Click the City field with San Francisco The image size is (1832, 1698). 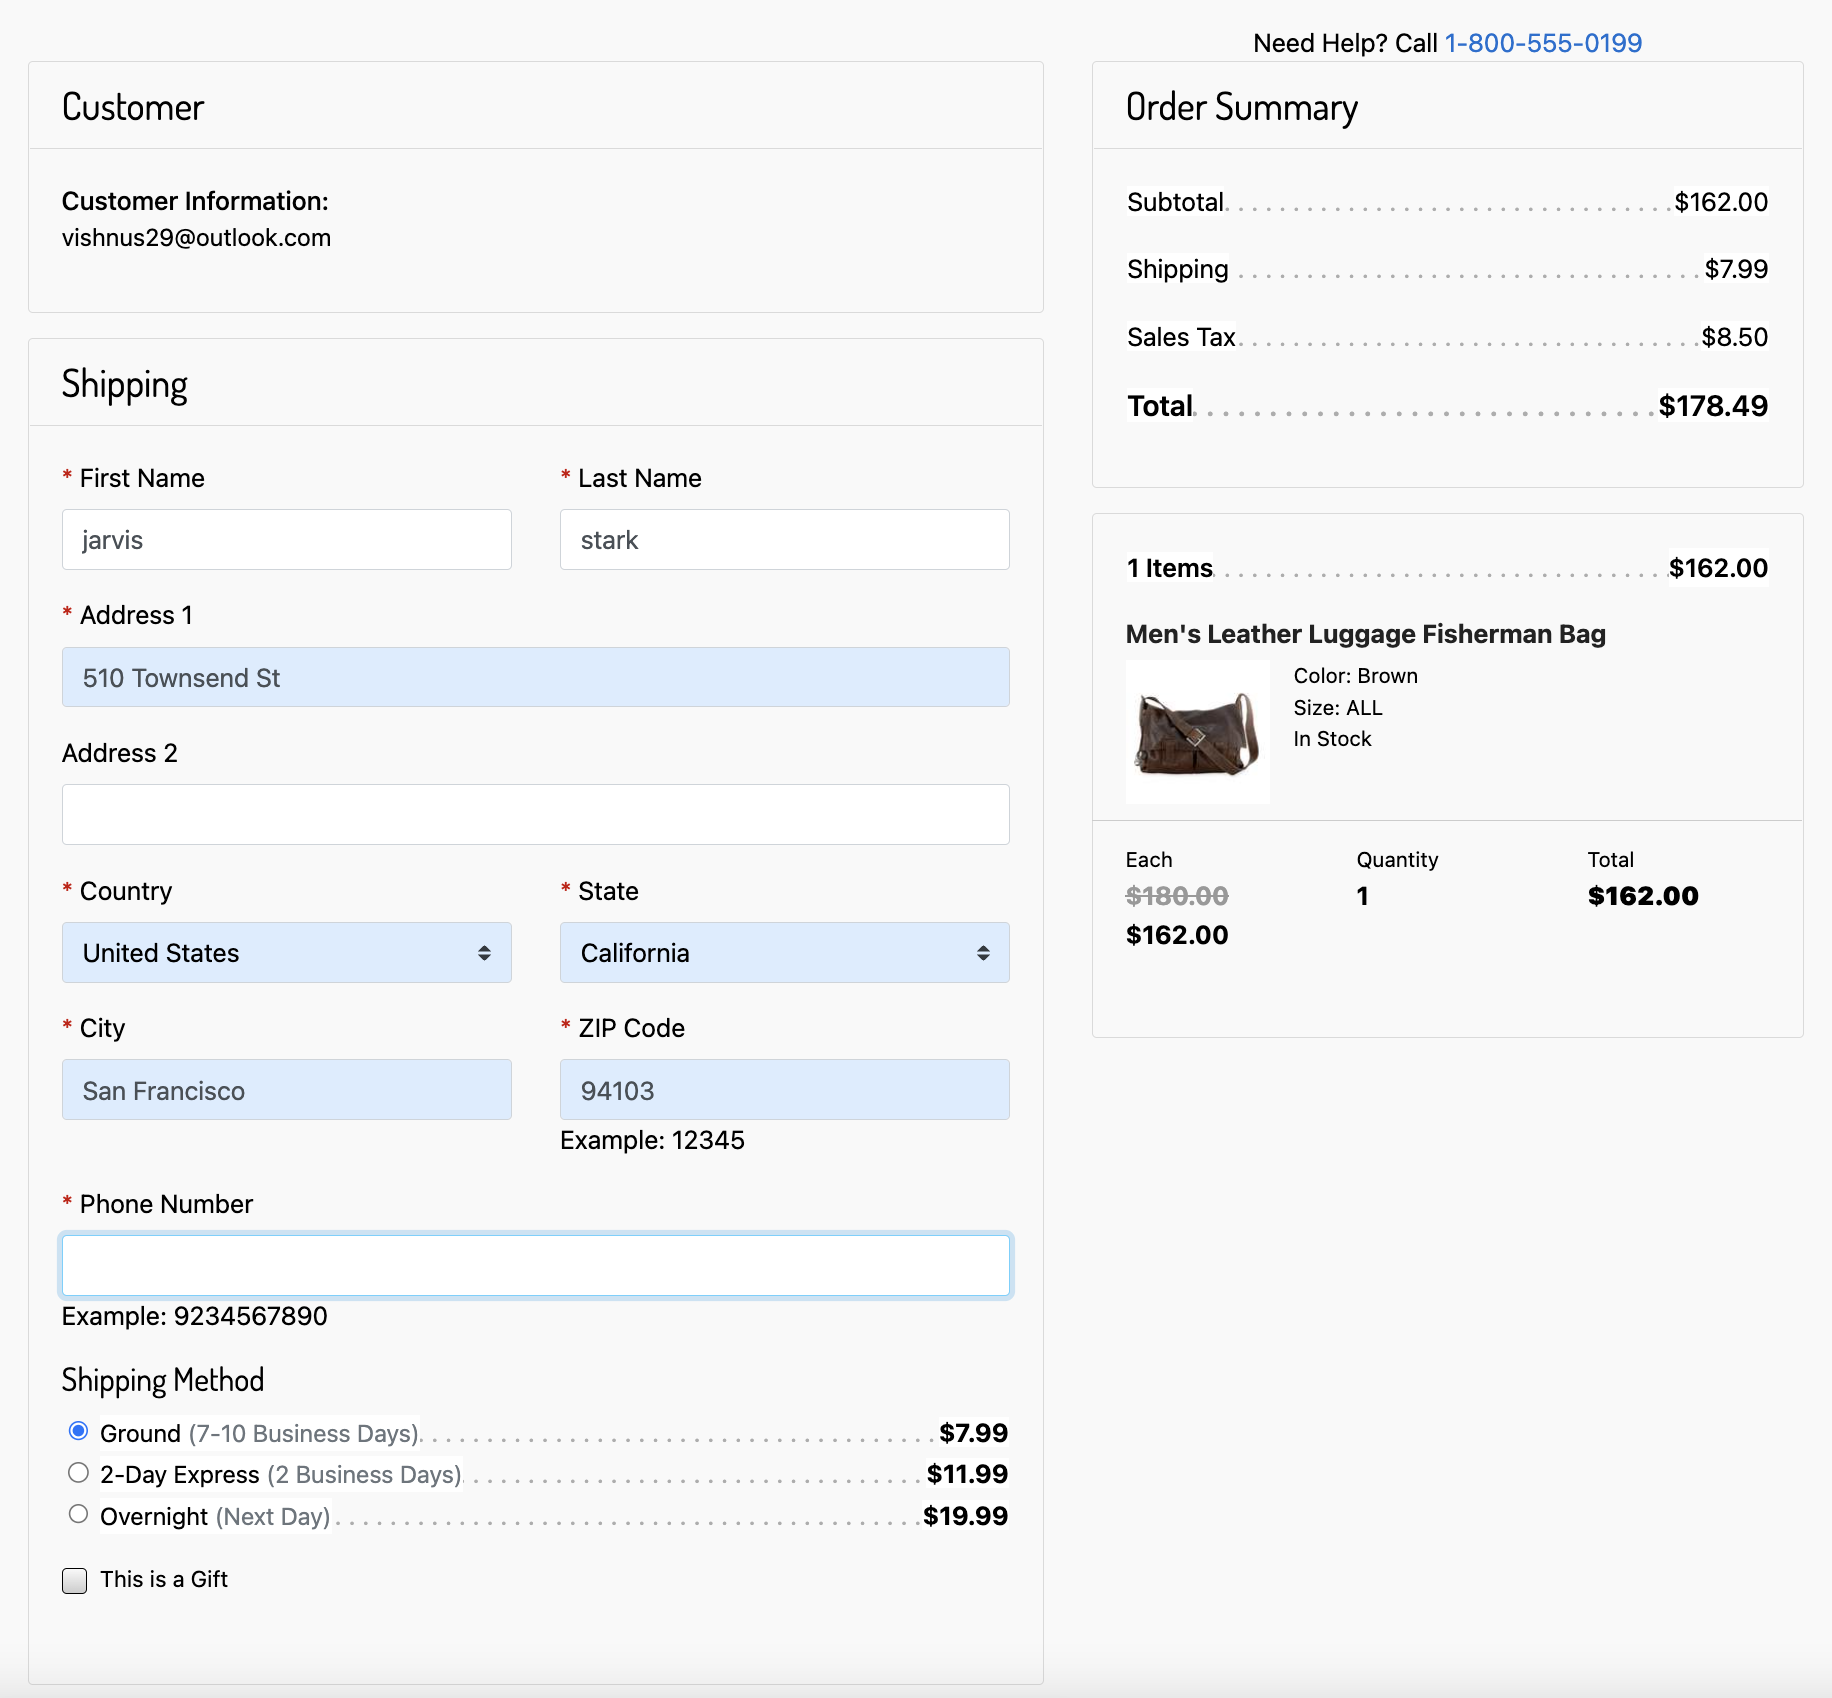[x=286, y=1090]
